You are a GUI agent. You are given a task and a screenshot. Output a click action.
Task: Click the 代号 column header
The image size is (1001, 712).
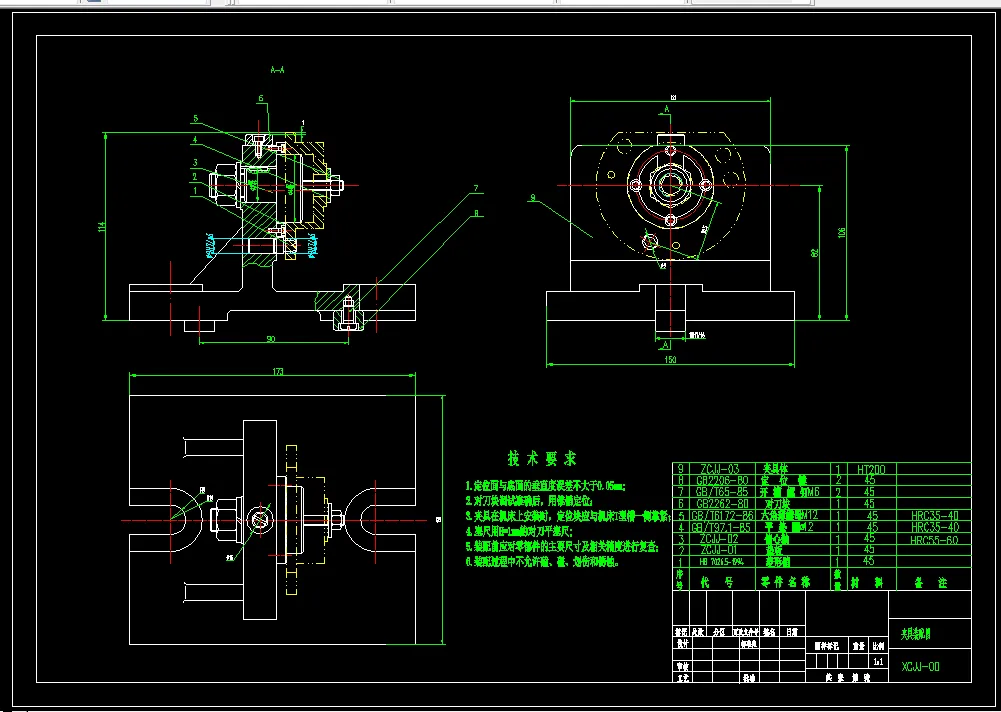pyautogui.click(x=717, y=582)
